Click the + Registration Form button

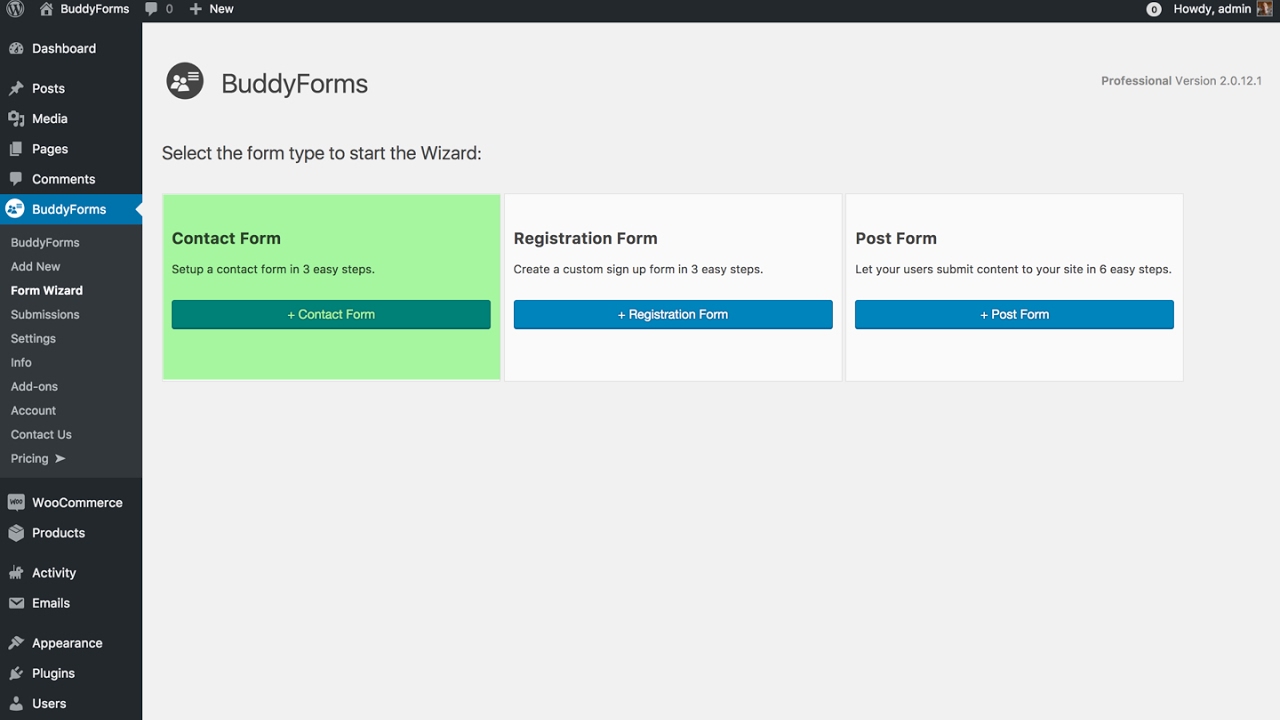coord(673,314)
